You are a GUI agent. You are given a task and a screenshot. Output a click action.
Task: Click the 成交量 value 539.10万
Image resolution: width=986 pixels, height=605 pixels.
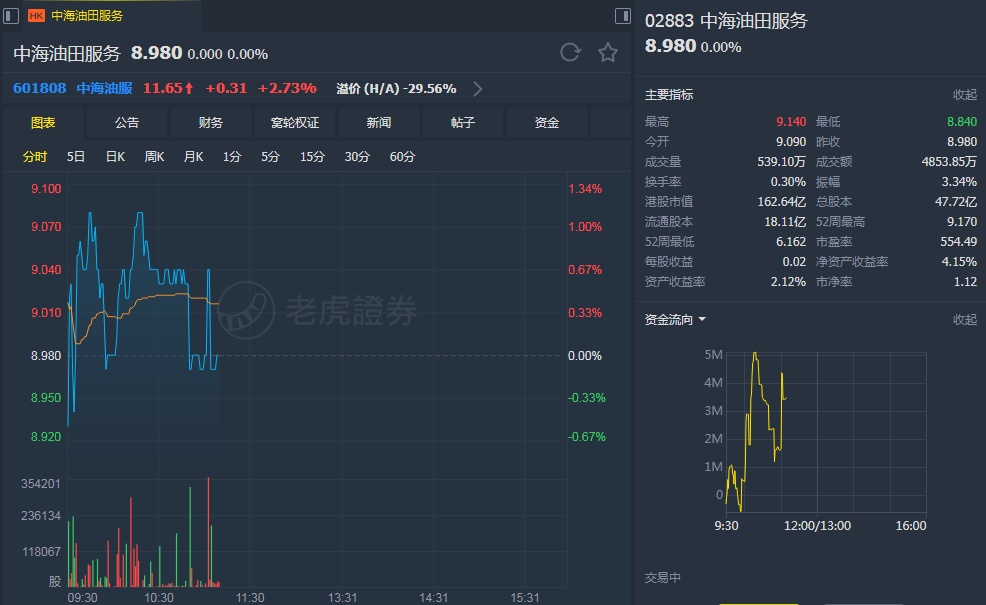tap(782, 162)
